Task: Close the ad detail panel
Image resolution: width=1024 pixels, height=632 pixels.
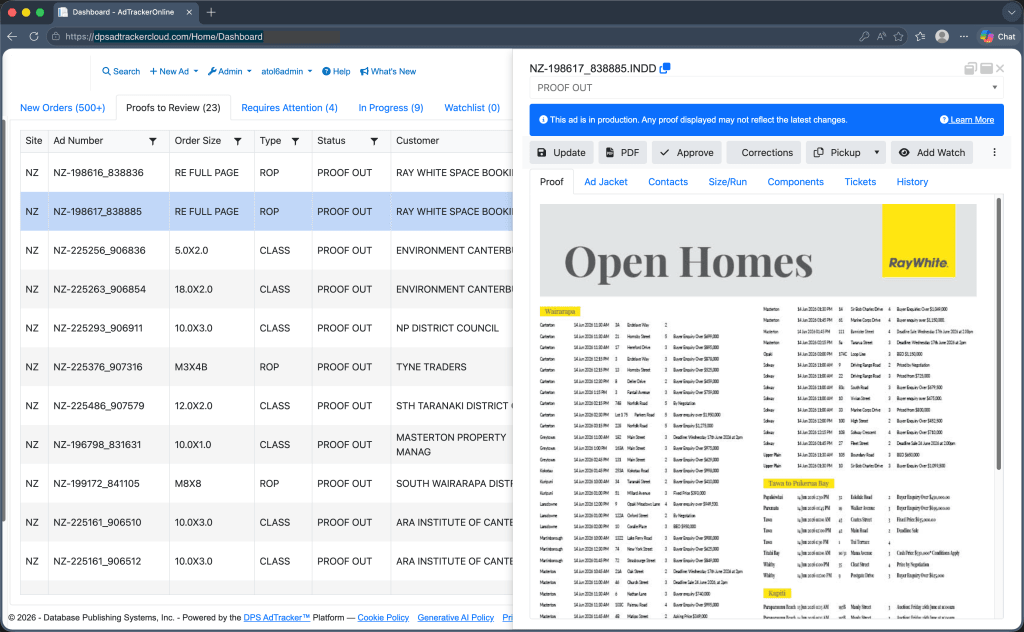Action: (1000, 68)
